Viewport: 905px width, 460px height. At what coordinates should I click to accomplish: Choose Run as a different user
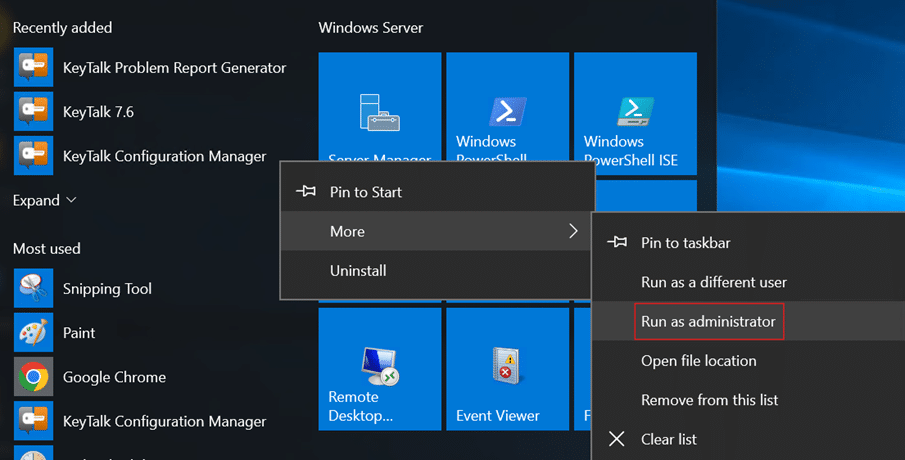pos(714,282)
